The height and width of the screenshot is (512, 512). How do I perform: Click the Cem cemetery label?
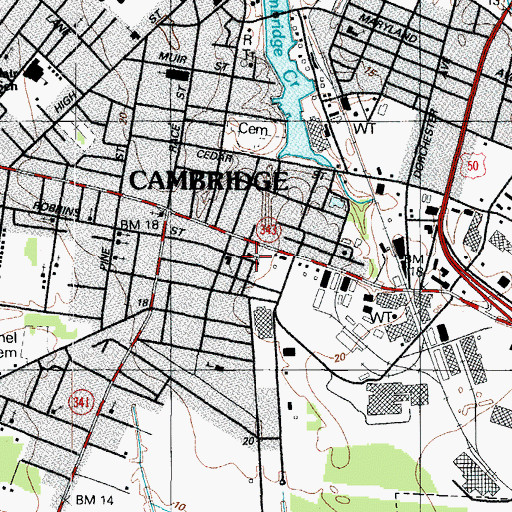pyautogui.click(x=254, y=129)
